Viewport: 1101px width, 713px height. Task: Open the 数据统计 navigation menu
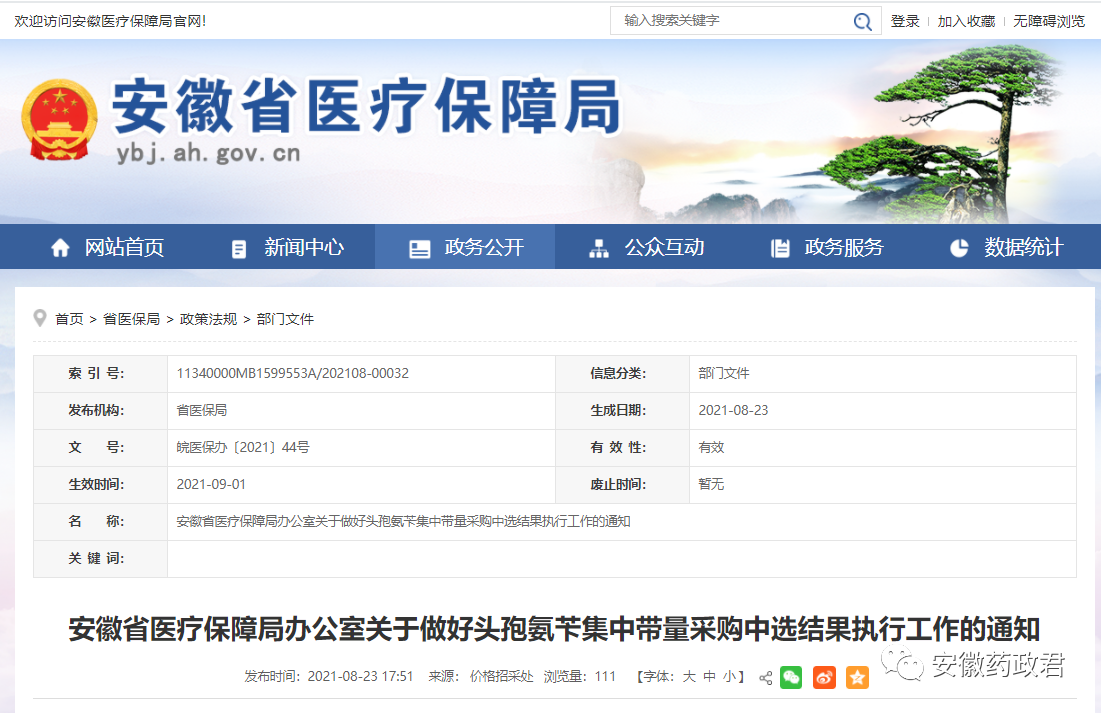1005,248
